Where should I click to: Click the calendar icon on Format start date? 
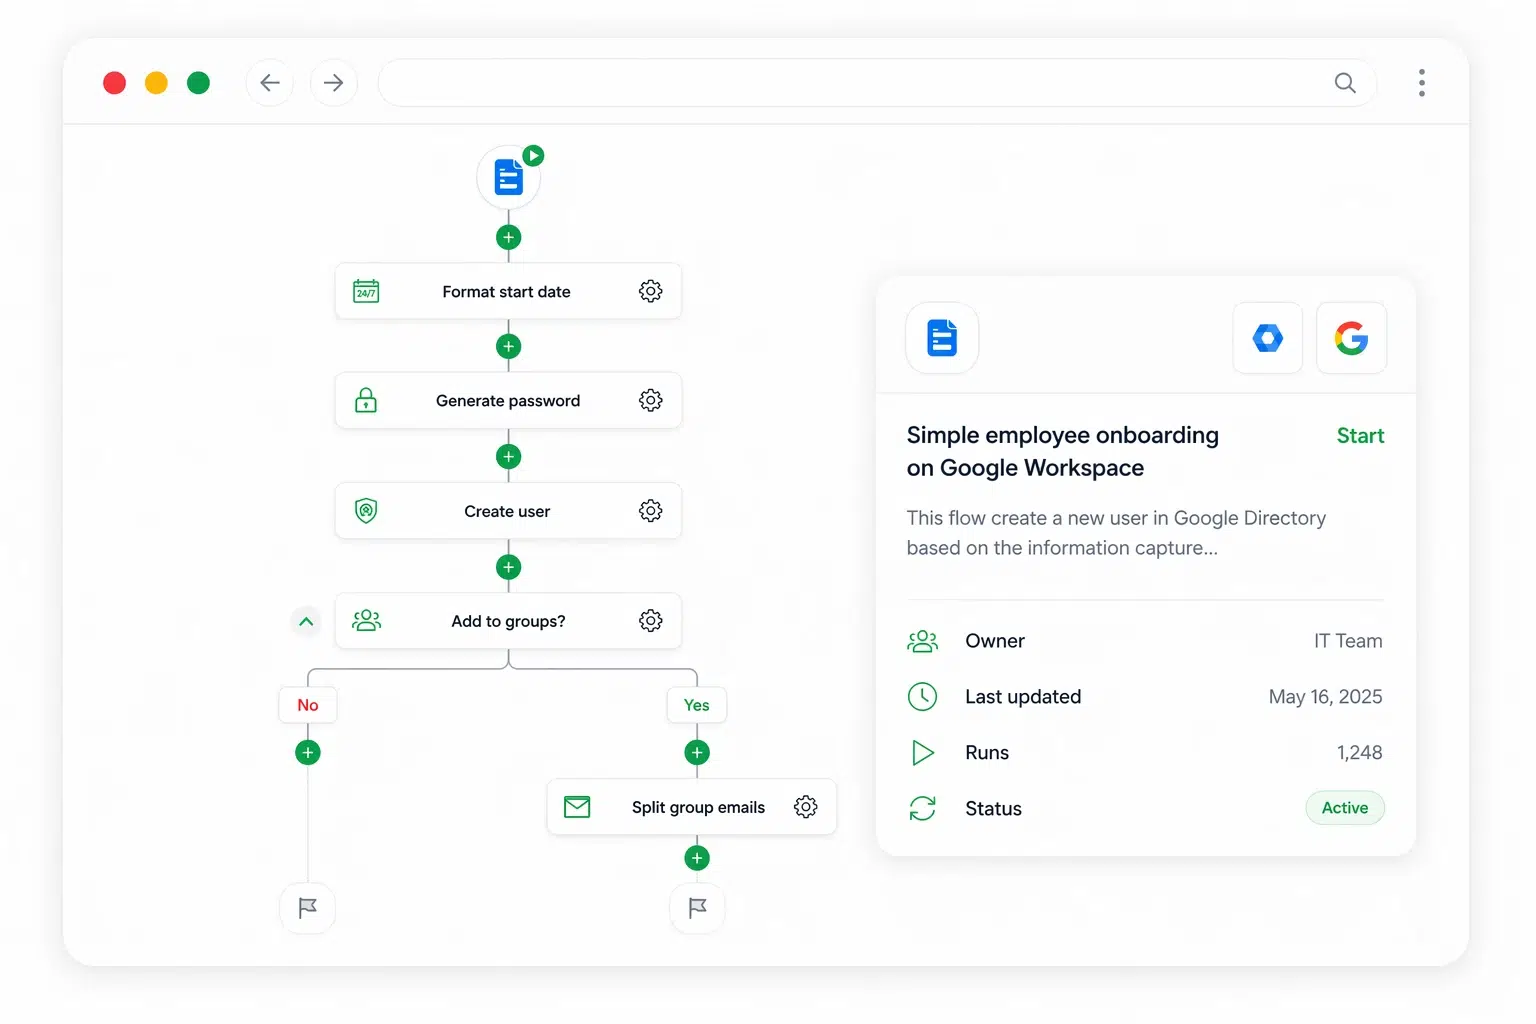(x=366, y=291)
